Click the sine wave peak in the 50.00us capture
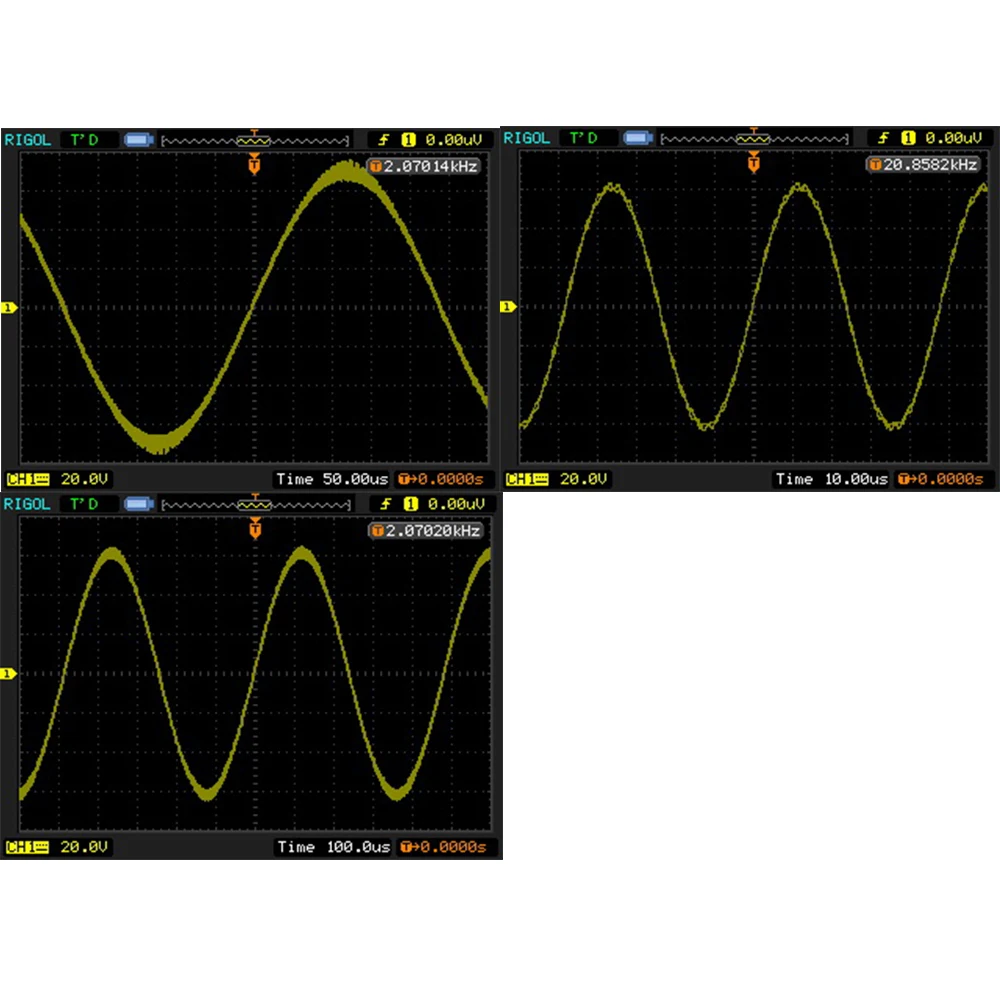 [346, 172]
